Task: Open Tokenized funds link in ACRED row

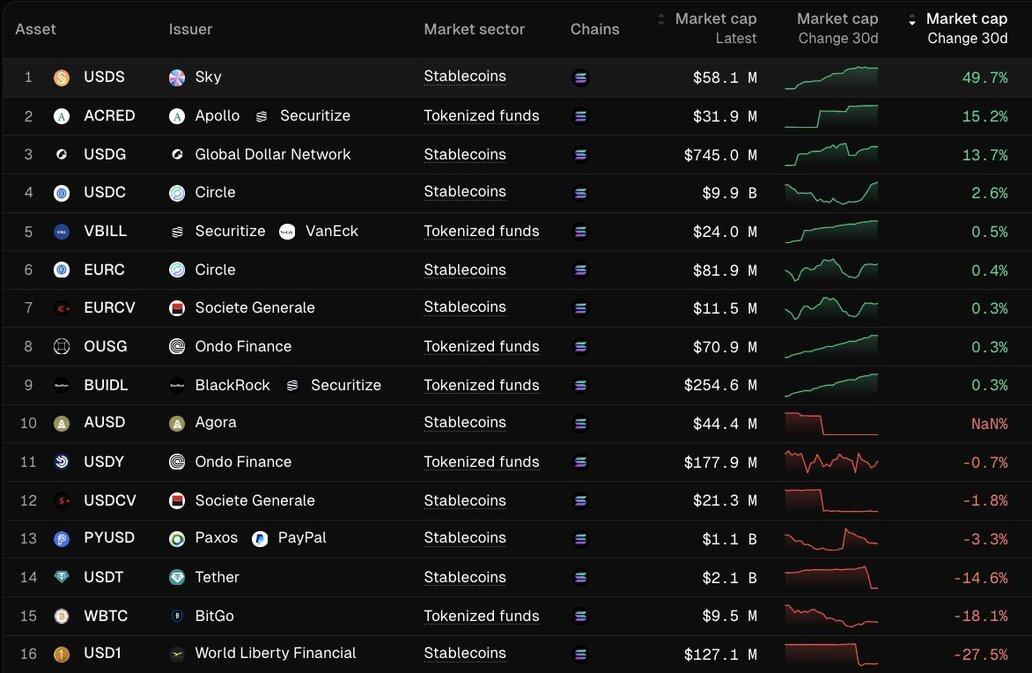Action: 481,116
